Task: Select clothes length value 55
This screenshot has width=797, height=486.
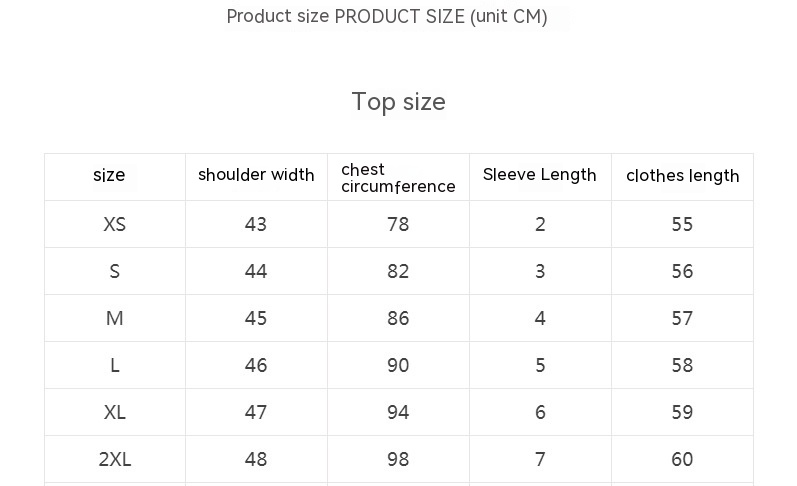Action: coord(682,224)
